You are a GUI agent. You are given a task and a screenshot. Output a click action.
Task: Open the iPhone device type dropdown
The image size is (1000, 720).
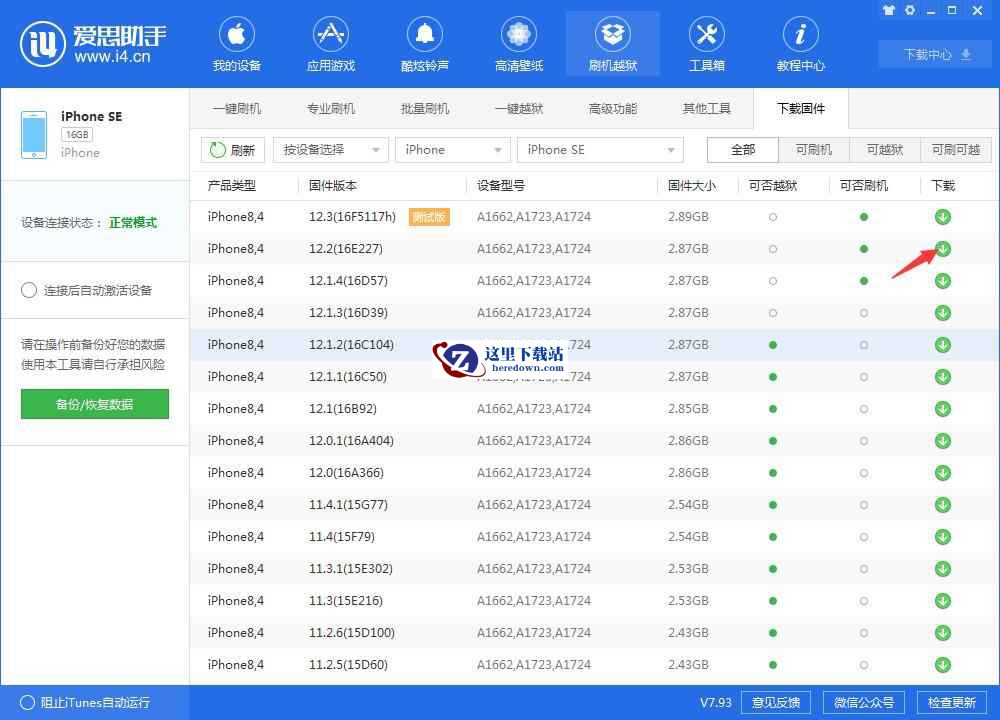(453, 150)
